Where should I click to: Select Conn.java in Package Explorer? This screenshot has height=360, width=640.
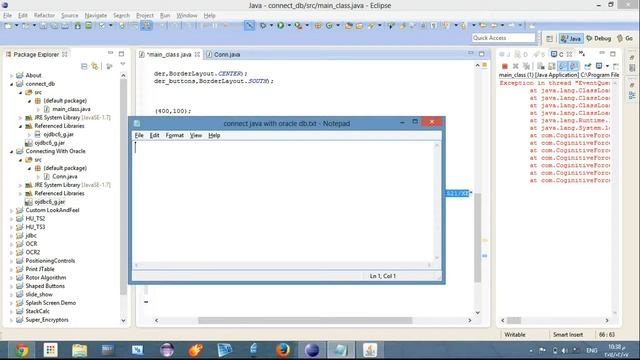pos(64,177)
